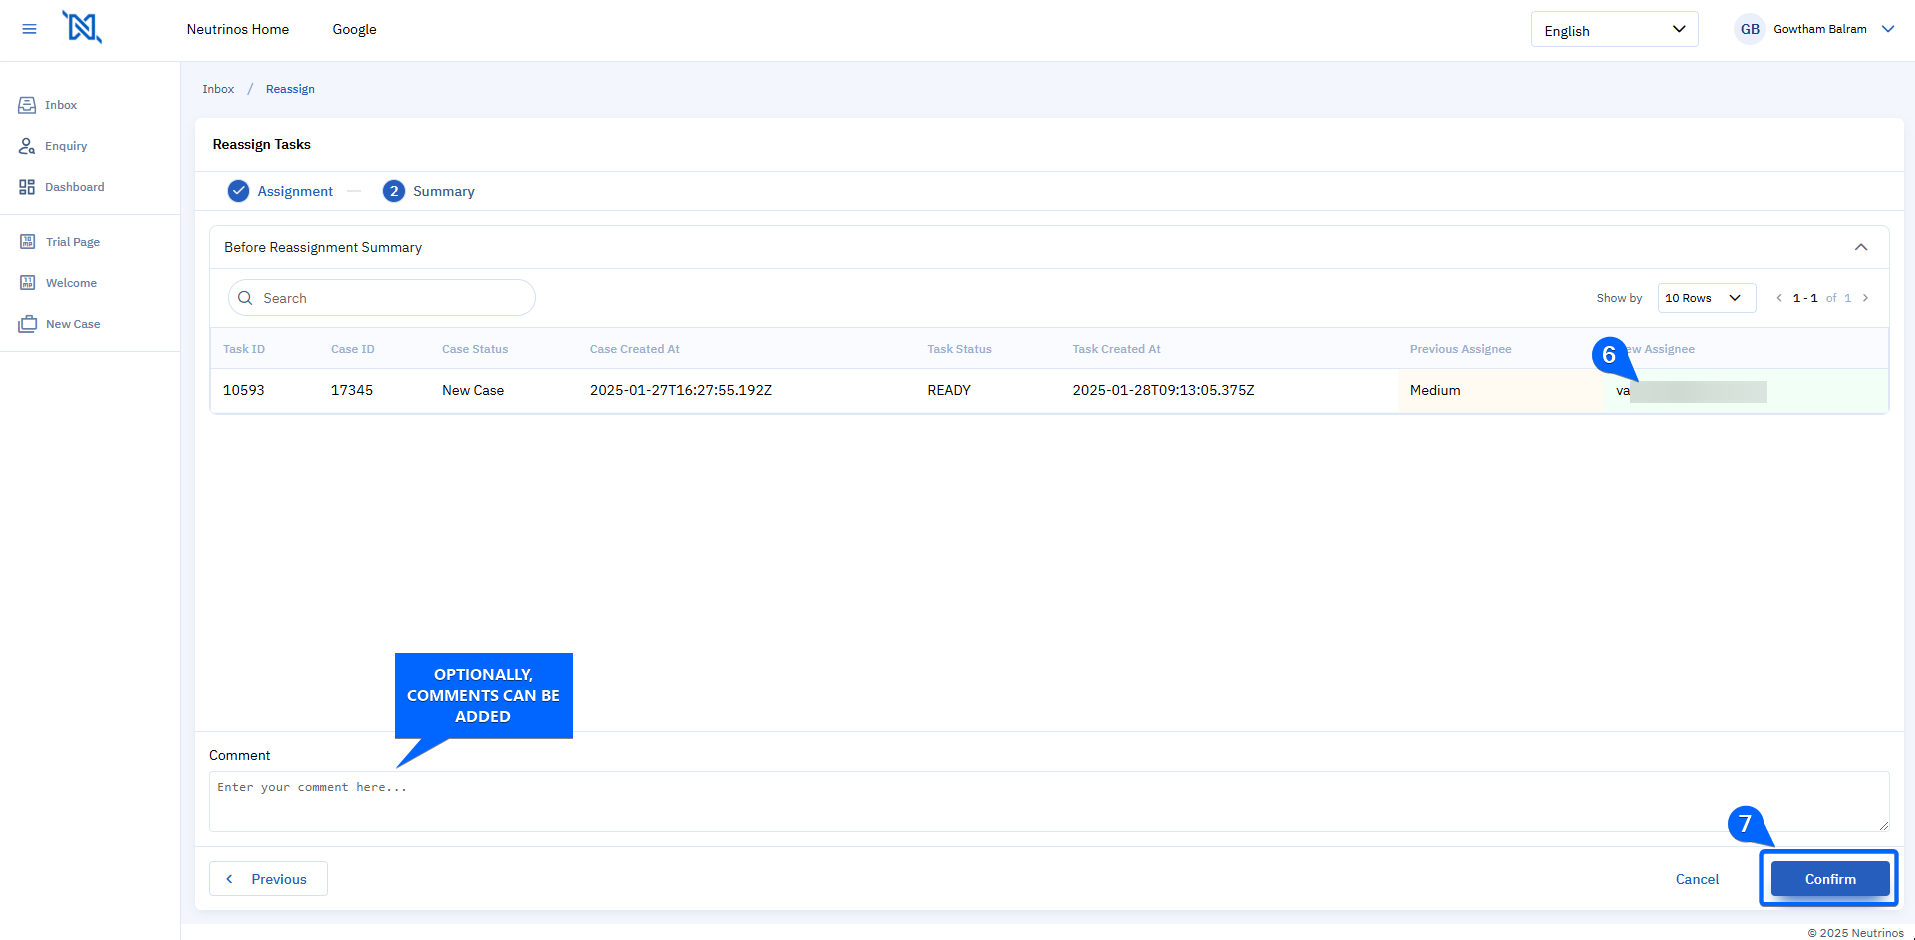
Task: Click the Medium previous assignee cell
Action: coord(1435,390)
